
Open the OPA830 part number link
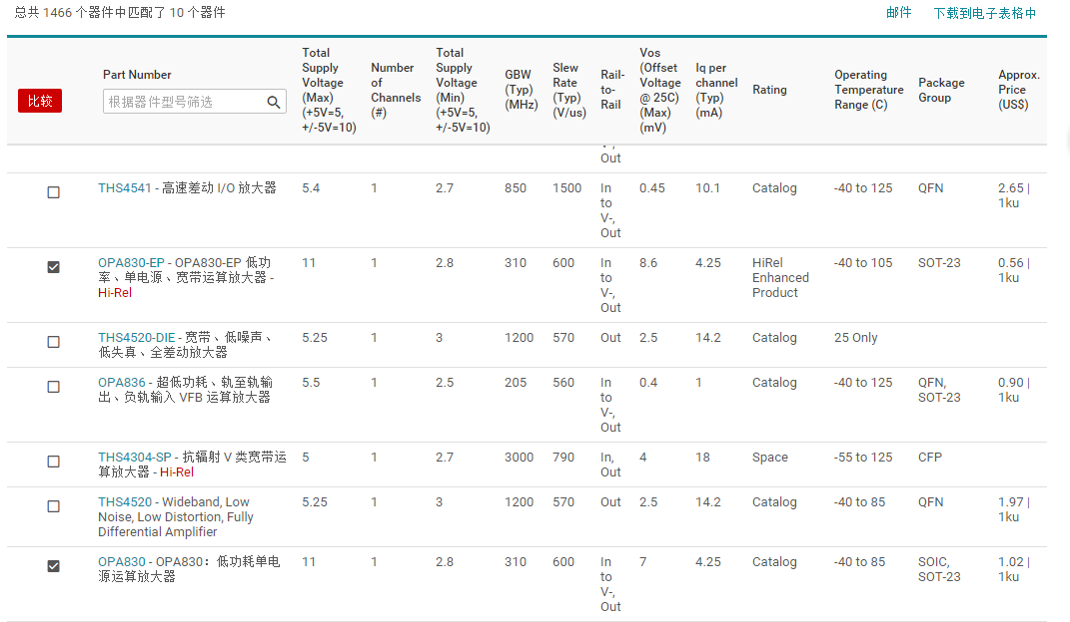pos(121,562)
